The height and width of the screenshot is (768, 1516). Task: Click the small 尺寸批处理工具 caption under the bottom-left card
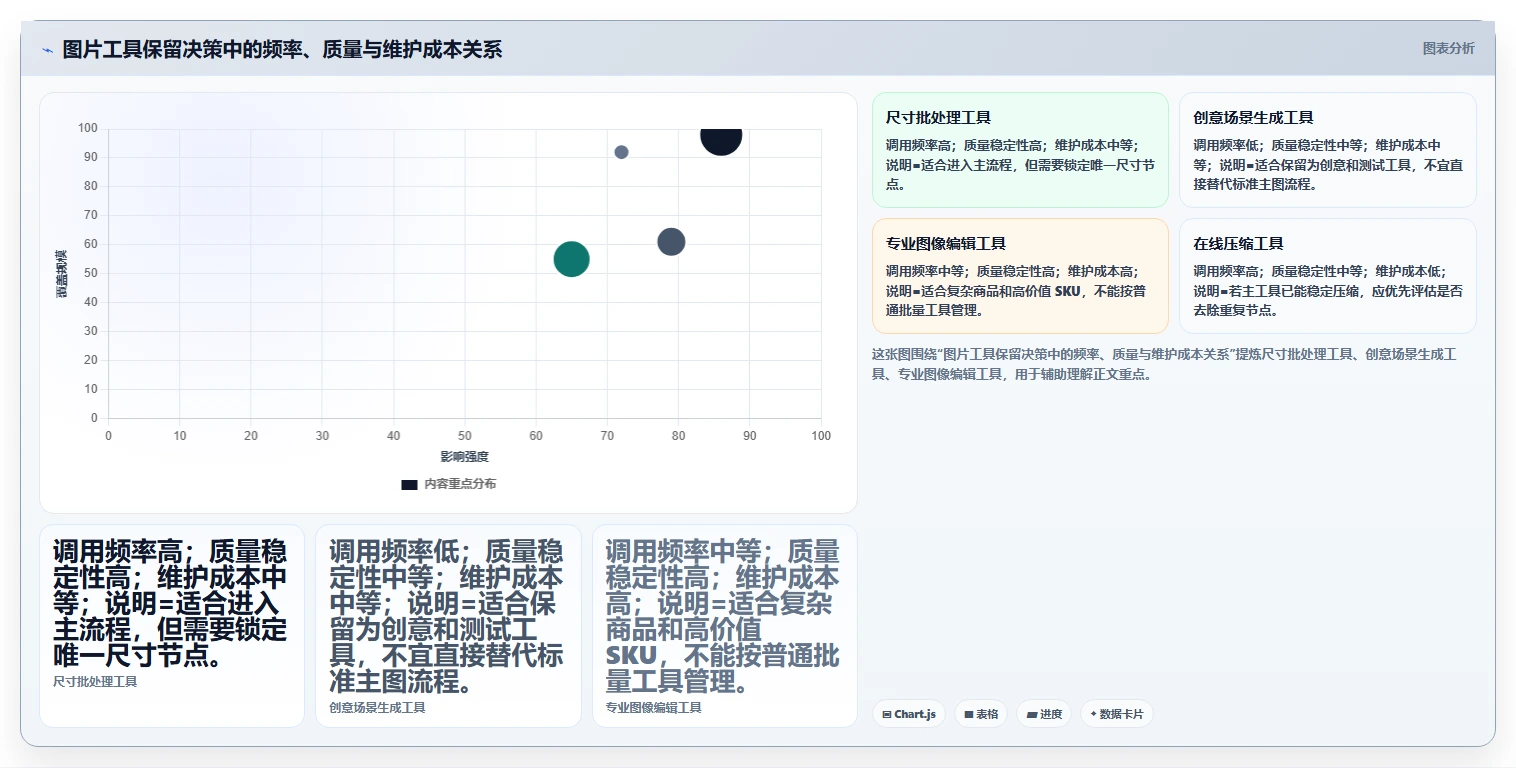click(95, 682)
